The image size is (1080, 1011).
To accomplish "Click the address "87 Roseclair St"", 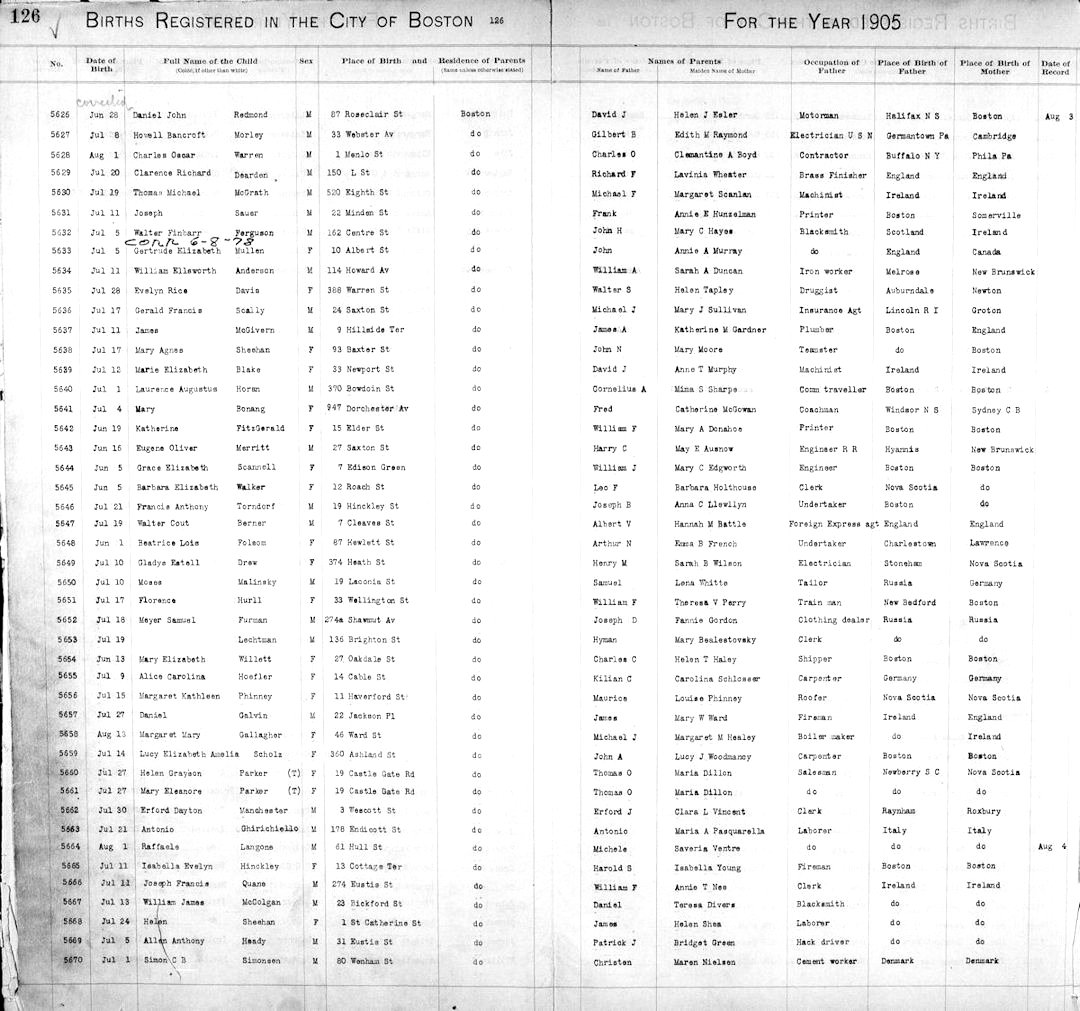I will (x=366, y=114).
